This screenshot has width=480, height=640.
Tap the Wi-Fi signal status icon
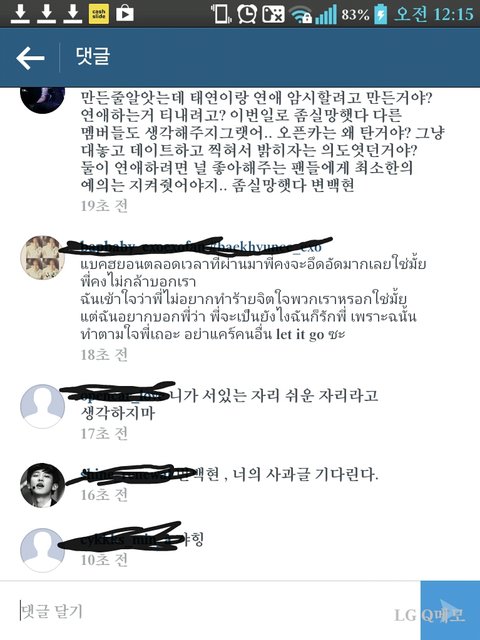301,15
